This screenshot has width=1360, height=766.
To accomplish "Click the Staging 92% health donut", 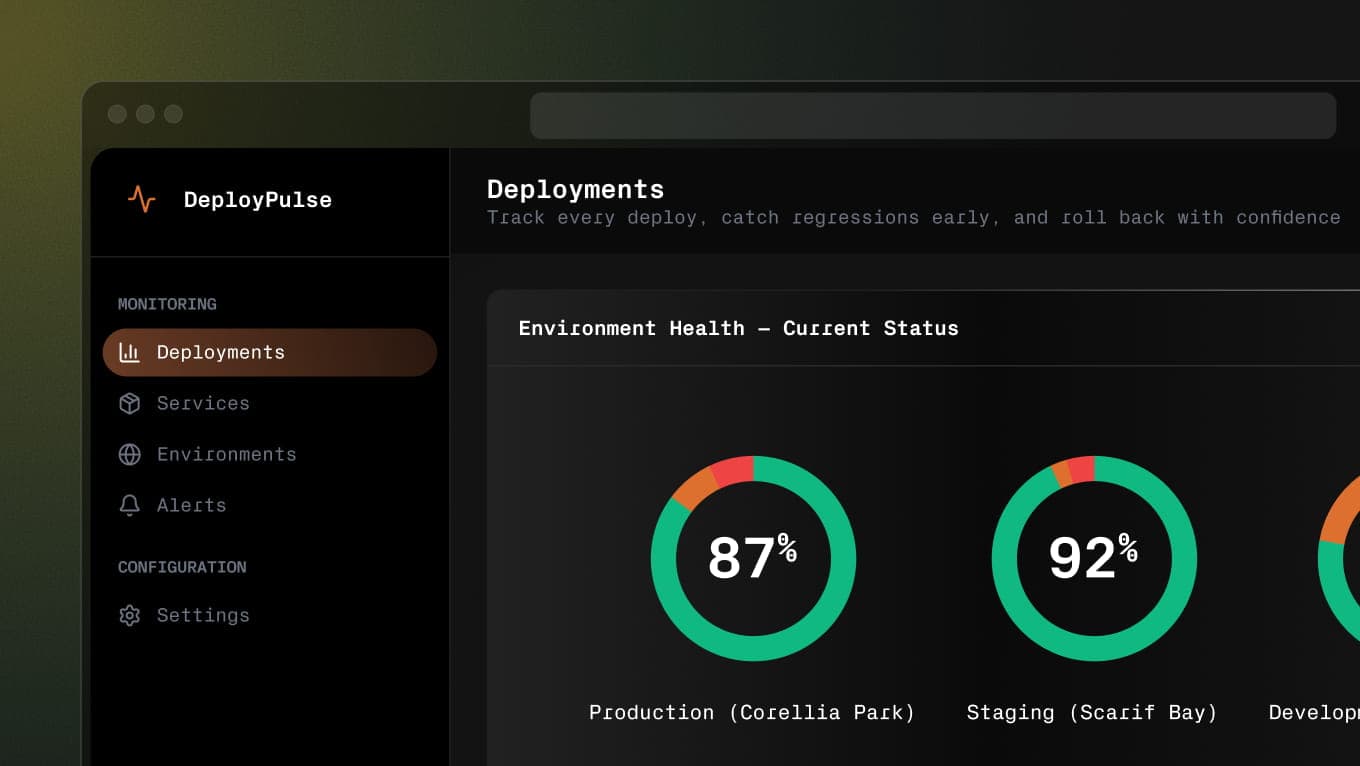I will coord(1094,558).
